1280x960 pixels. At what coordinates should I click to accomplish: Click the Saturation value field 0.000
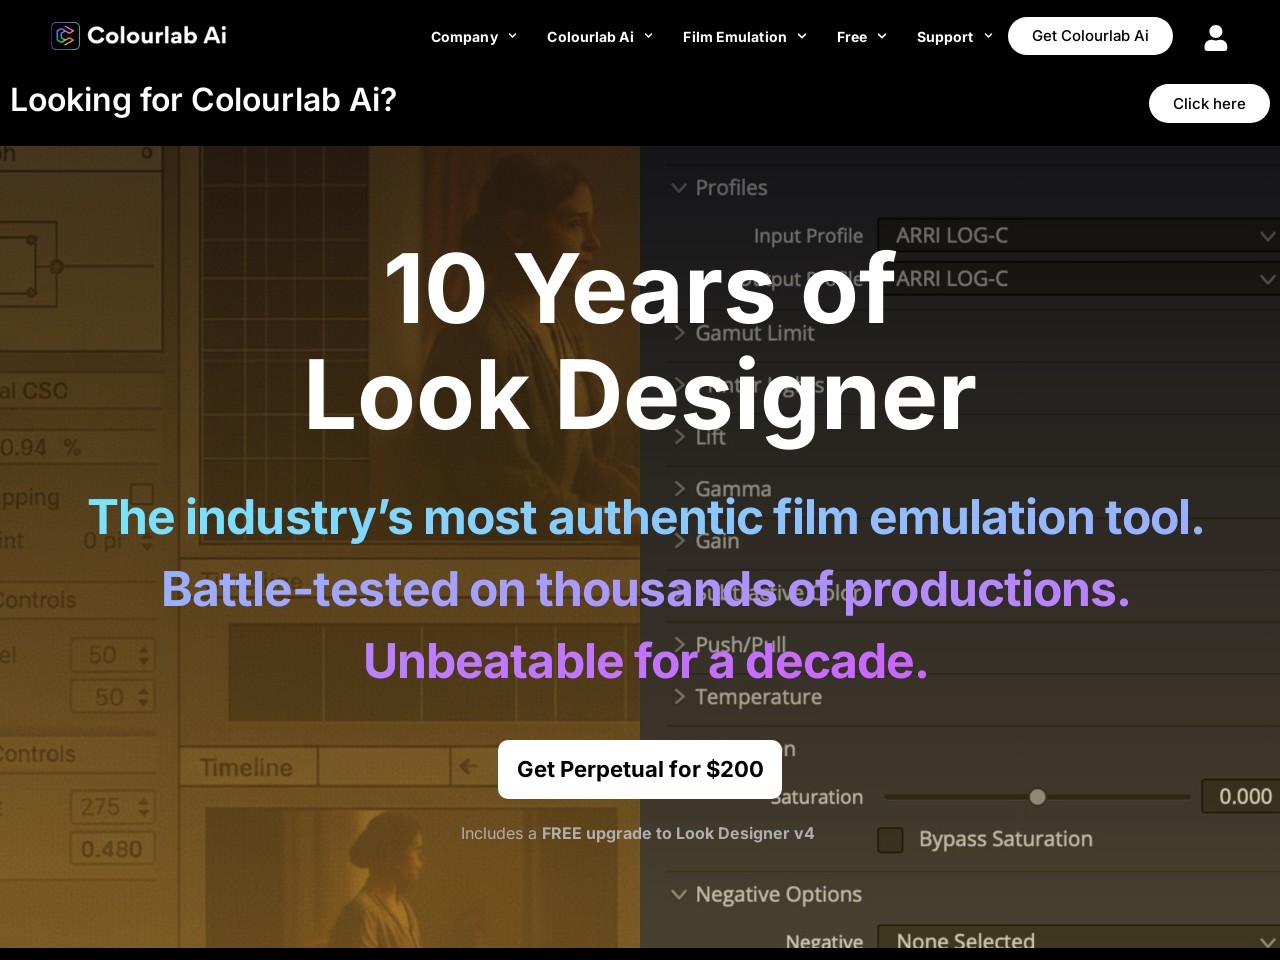(x=1243, y=796)
